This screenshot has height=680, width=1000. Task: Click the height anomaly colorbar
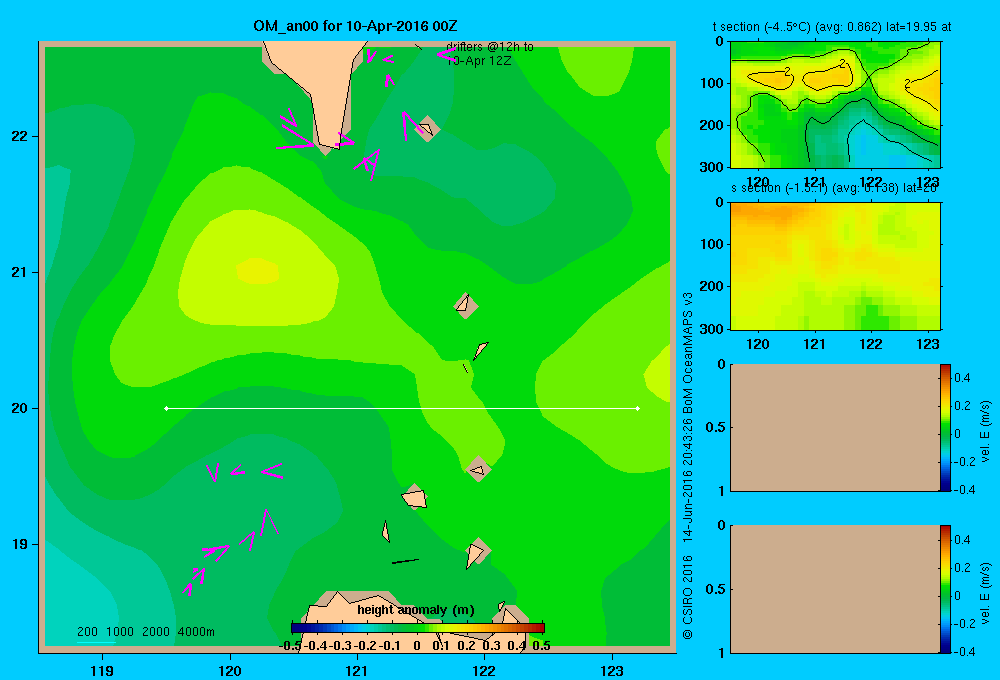click(x=418, y=628)
